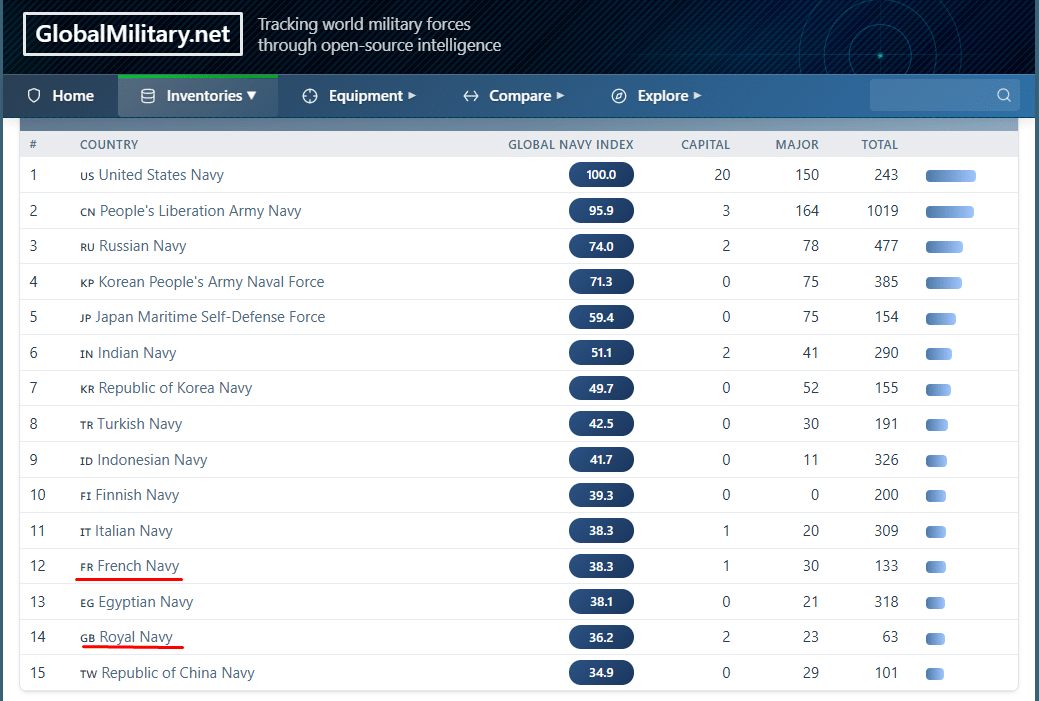Sort table by Total column header

(x=879, y=145)
